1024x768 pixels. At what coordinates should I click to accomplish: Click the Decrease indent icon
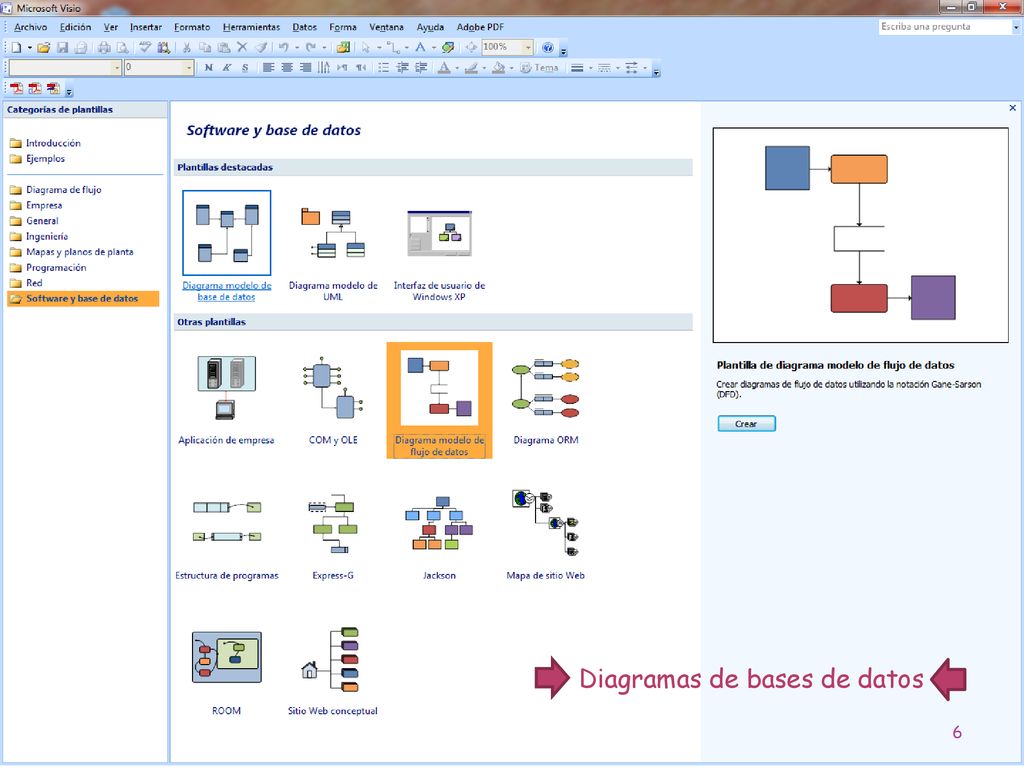pos(402,67)
